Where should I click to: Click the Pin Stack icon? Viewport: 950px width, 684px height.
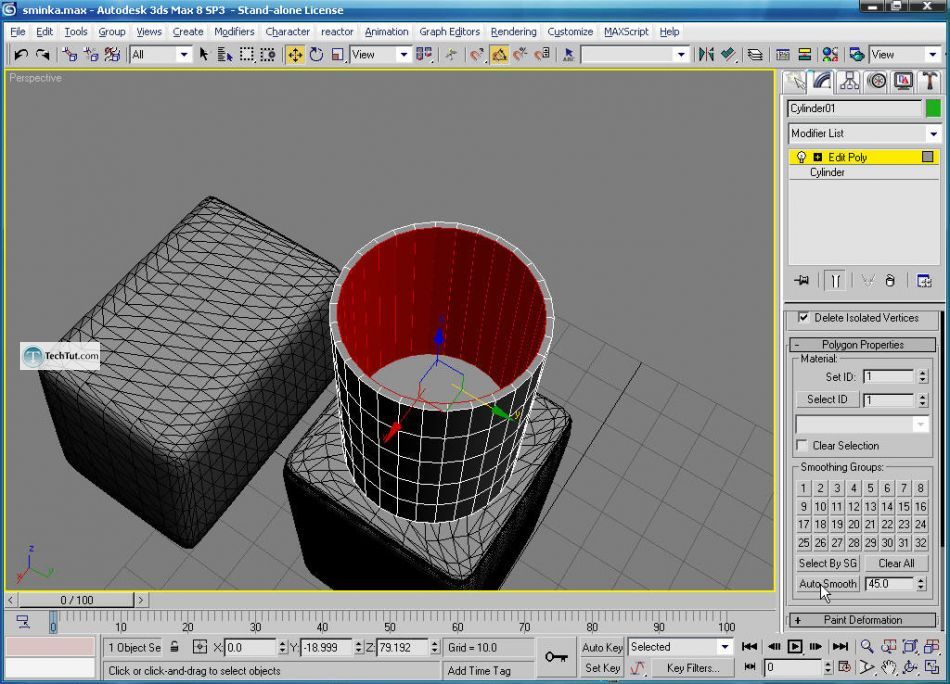[802, 281]
